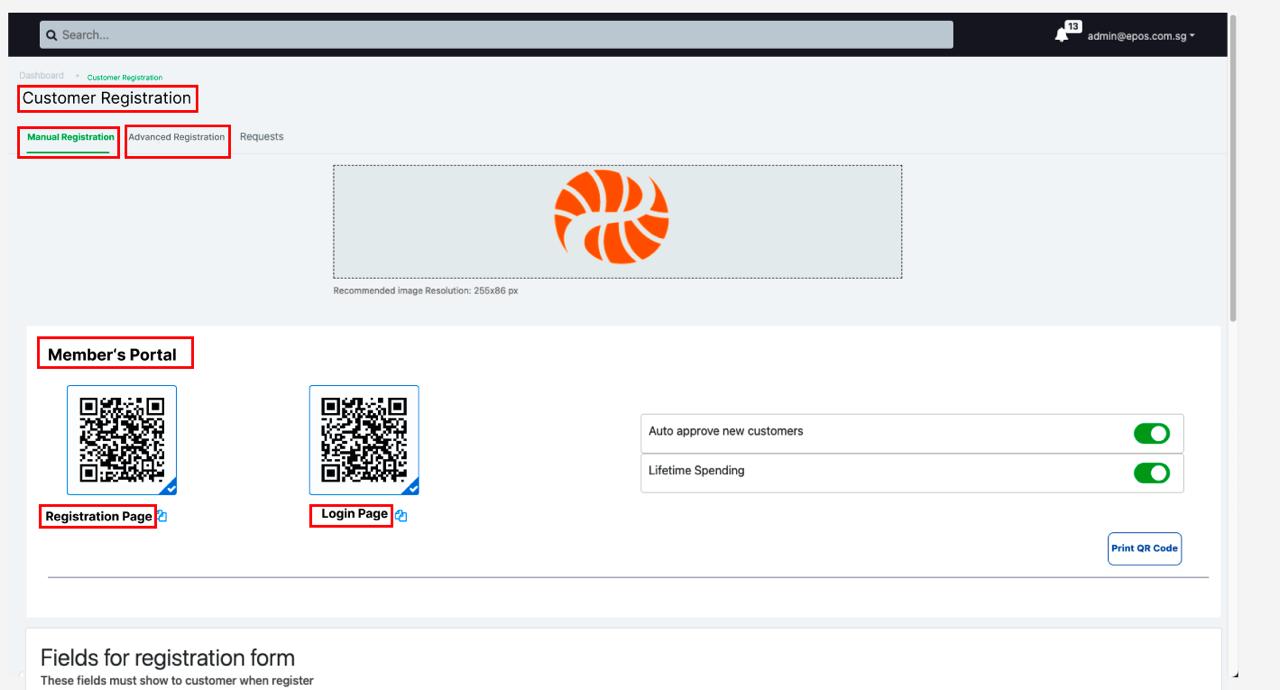1280x690 pixels.
Task: Select the Registration Page QR code
Action: pos(122,440)
